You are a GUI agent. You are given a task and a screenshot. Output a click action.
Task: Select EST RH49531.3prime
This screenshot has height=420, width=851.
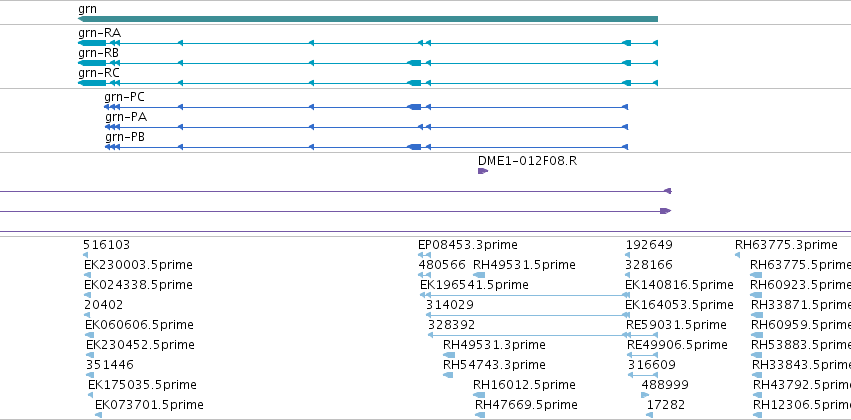point(494,346)
